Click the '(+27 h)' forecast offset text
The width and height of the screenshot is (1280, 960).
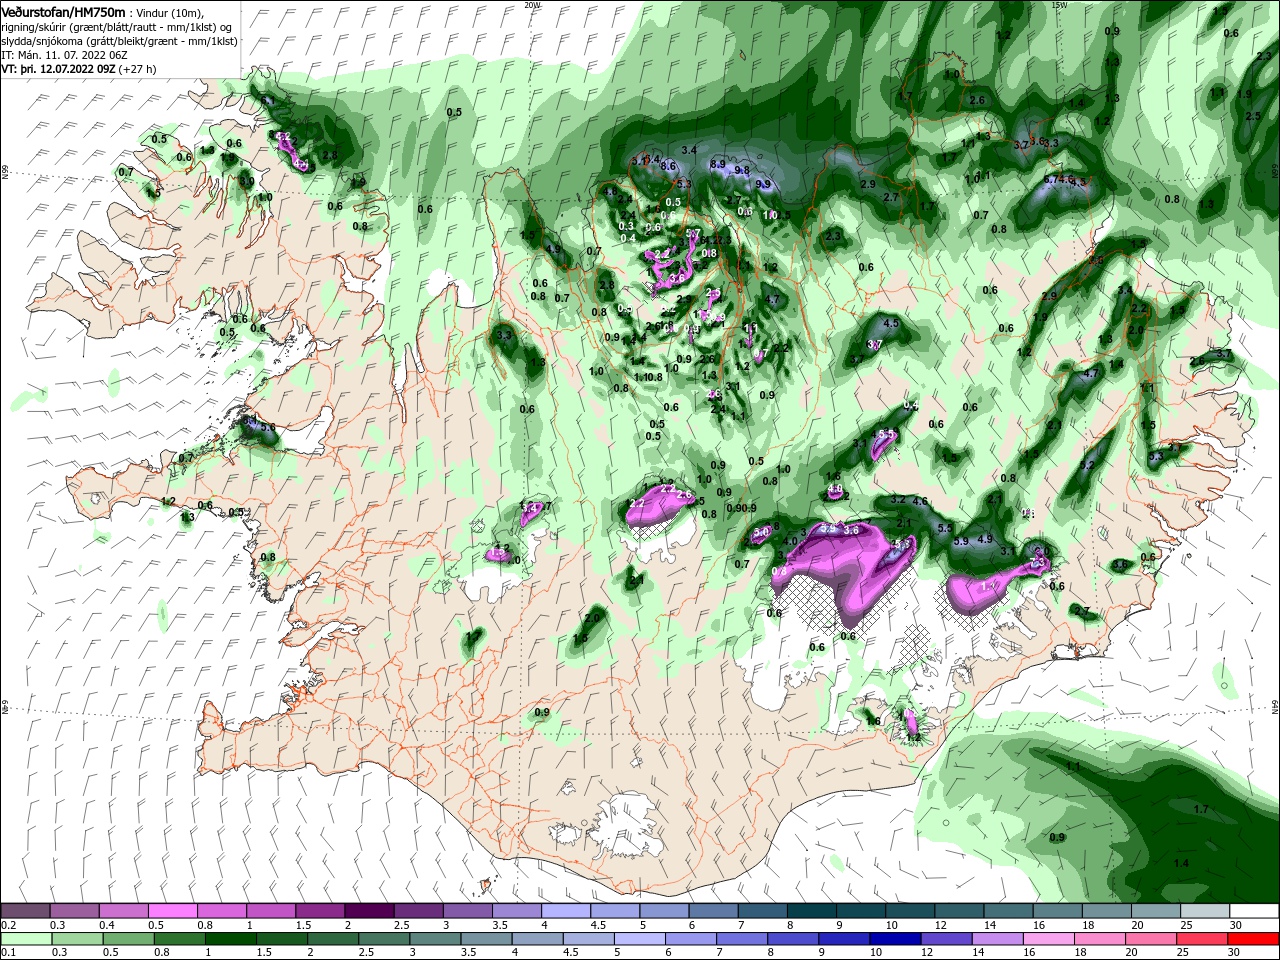coord(138,69)
